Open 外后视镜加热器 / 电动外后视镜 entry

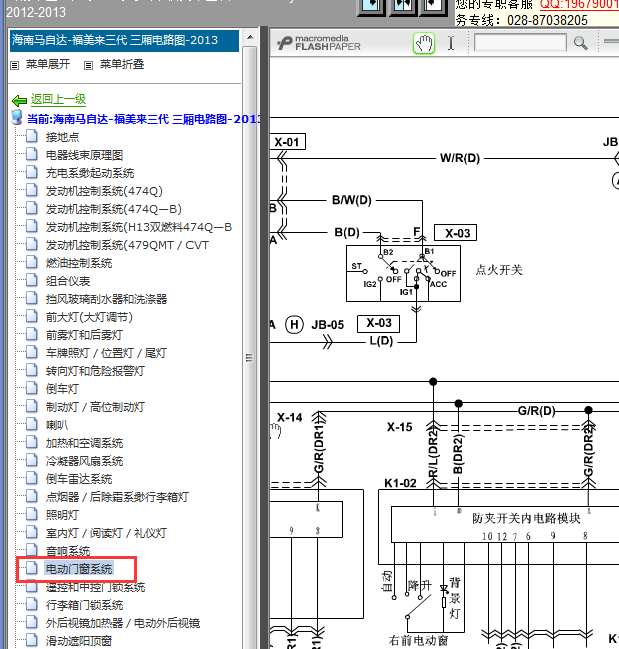(x=123, y=623)
